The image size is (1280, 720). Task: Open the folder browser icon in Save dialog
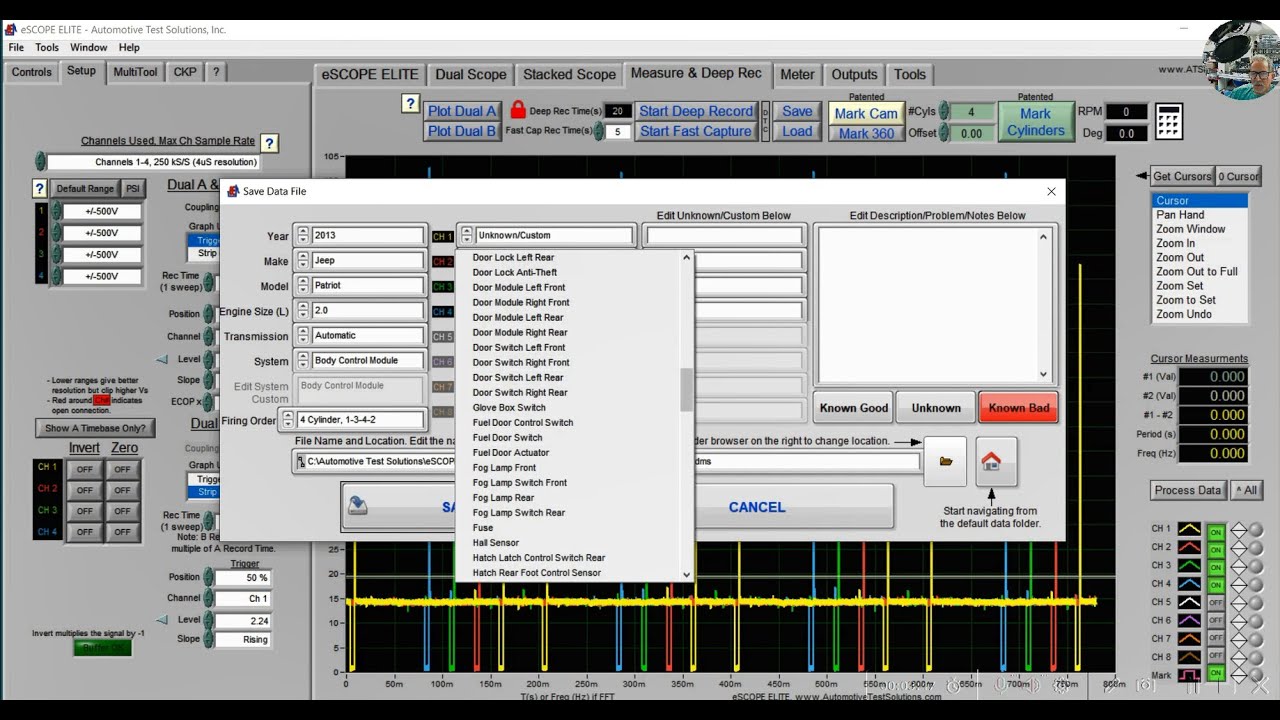tap(946, 461)
